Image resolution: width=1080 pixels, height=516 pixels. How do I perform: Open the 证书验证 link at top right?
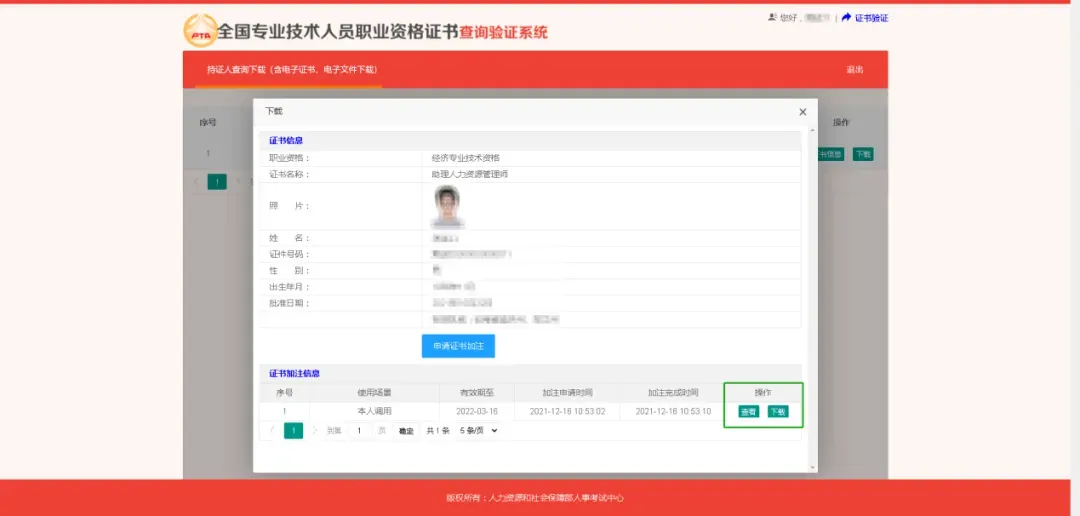point(871,18)
